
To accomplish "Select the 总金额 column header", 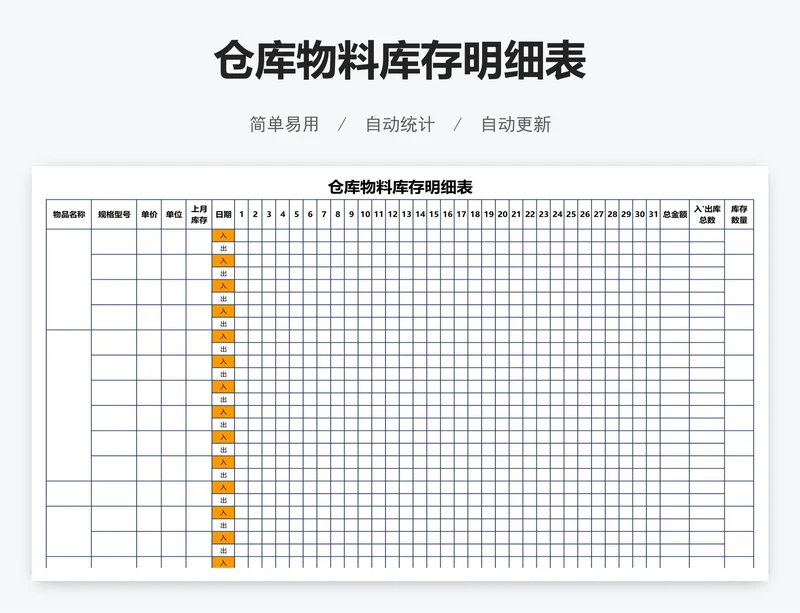I will pos(674,214).
